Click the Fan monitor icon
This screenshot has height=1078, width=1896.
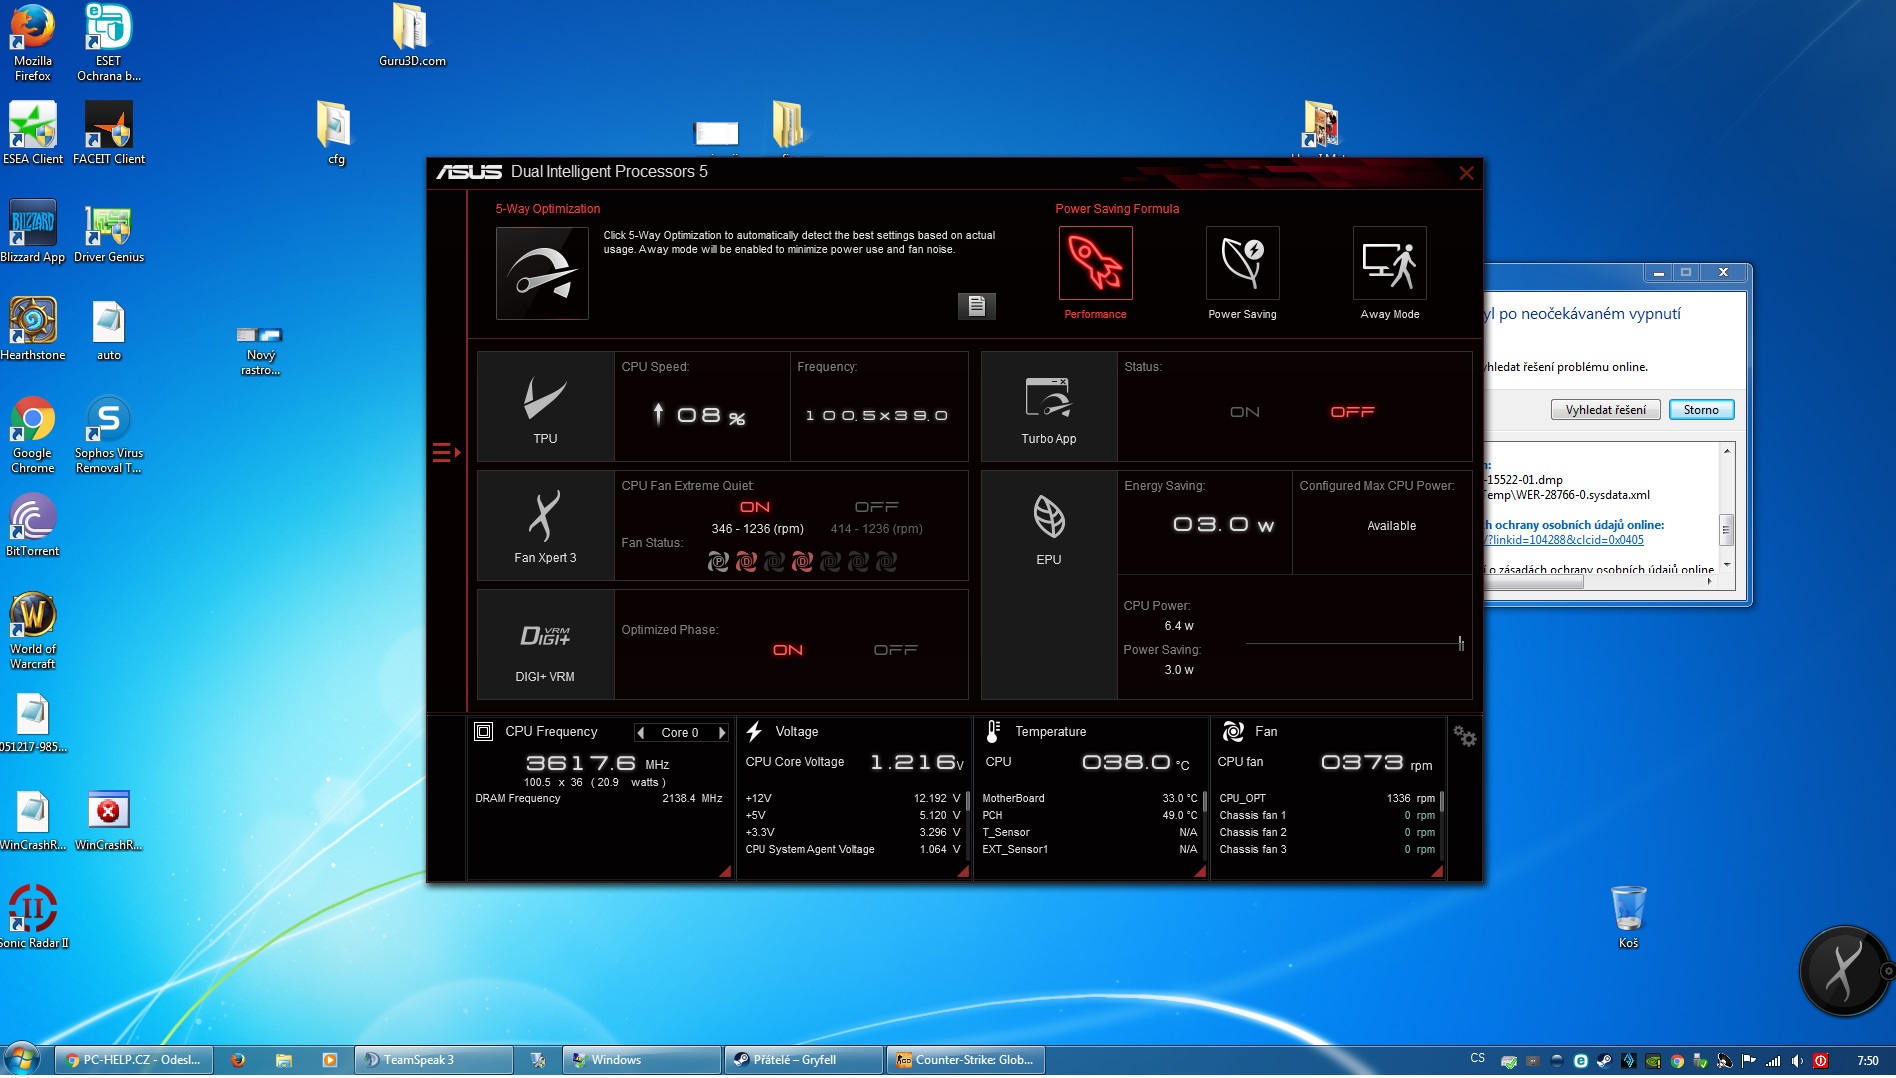[1234, 732]
